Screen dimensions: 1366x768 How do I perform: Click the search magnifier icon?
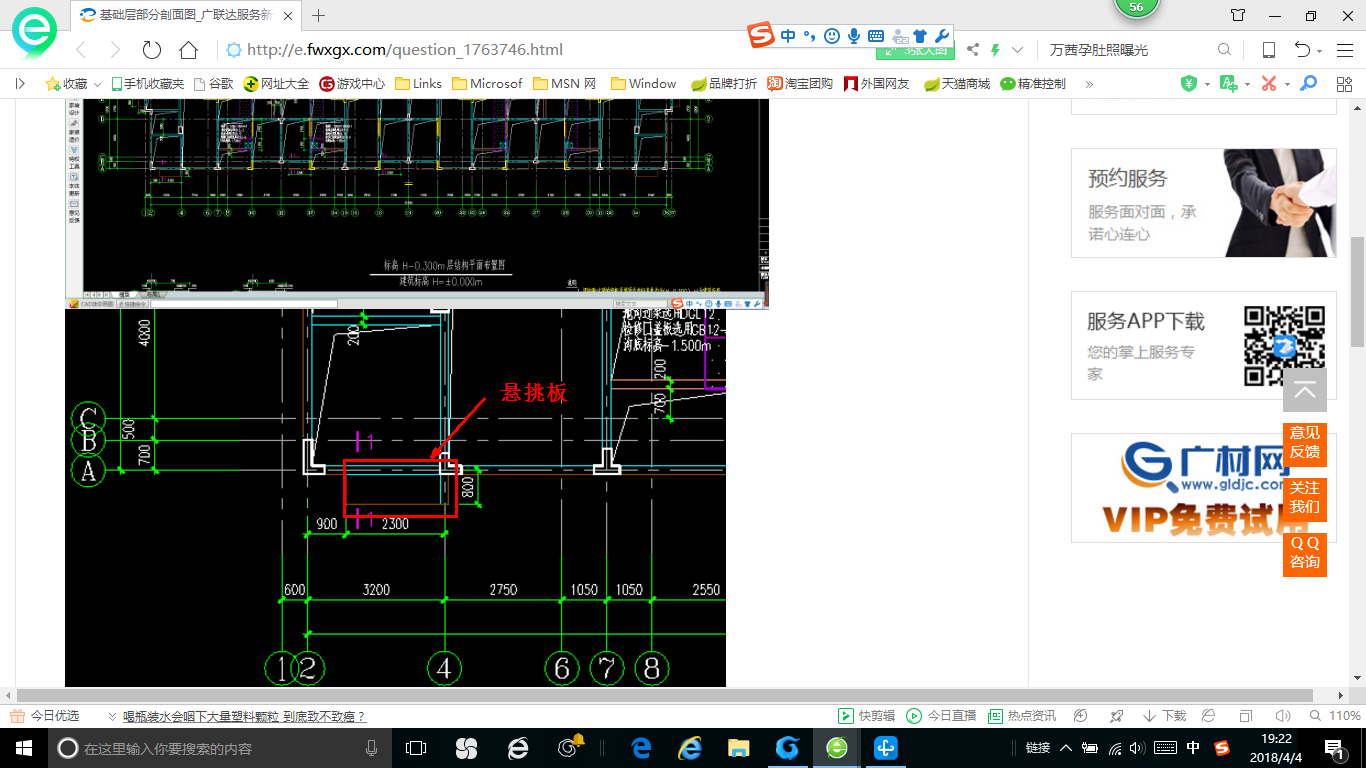pos(1225,50)
